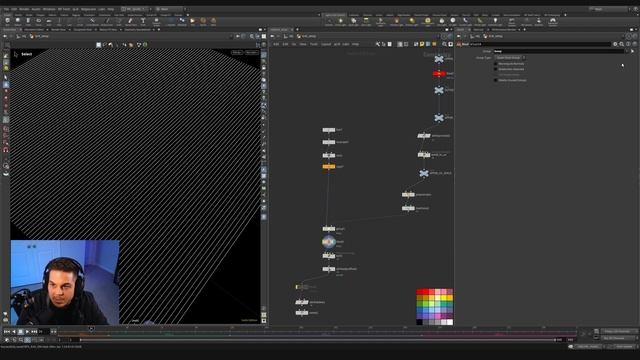
Task: Open the Render menu
Action: (x=24, y=9)
